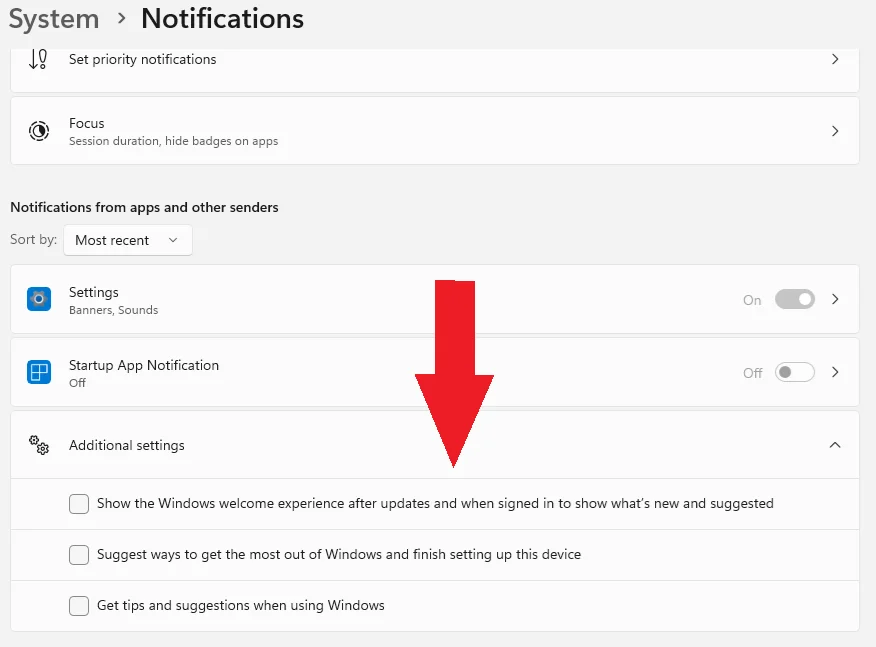Viewport: 876px width, 647px height.
Task: Click Notifications from apps and other senders heading
Action: (x=144, y=207)
